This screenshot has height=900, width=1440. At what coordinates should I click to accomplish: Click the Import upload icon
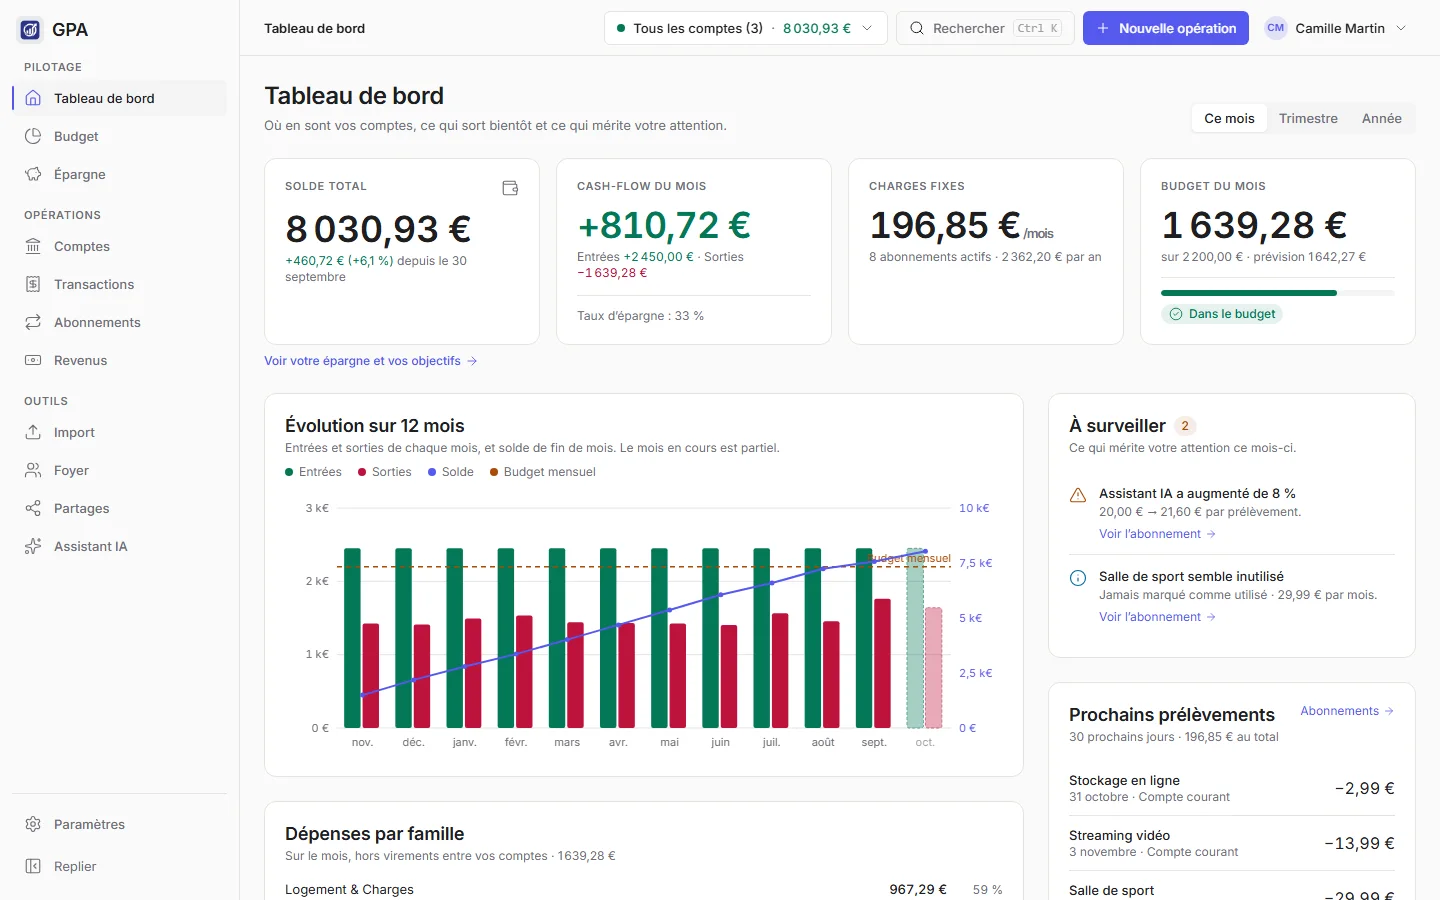coord(33,432)
